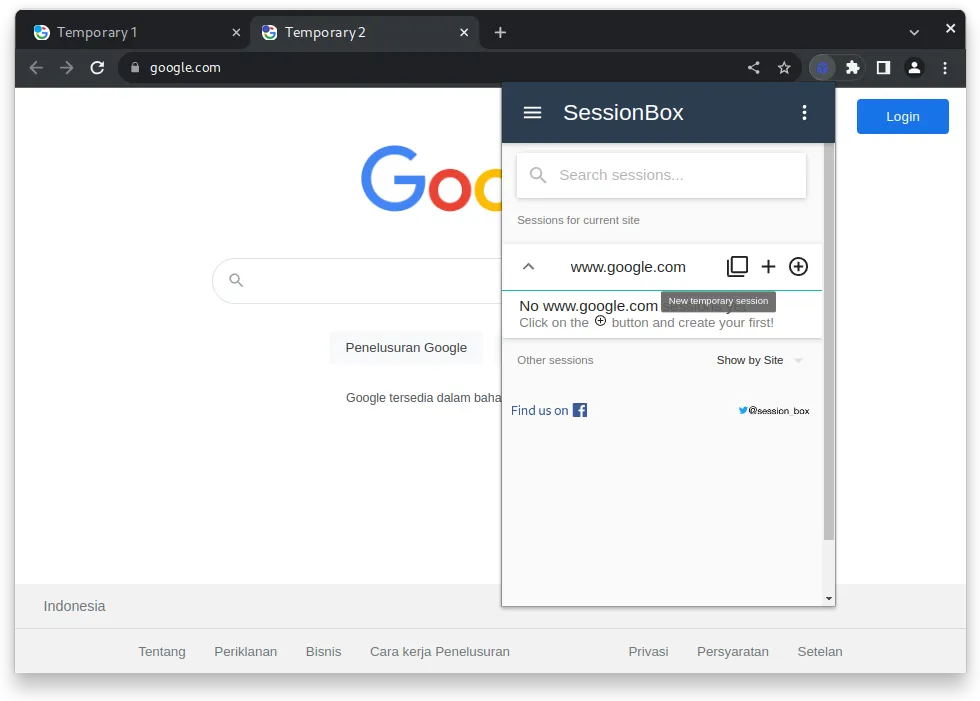Screen dimensions: 980x701
Task: Click the plus icon to add a session
Action: coord(768,266)
